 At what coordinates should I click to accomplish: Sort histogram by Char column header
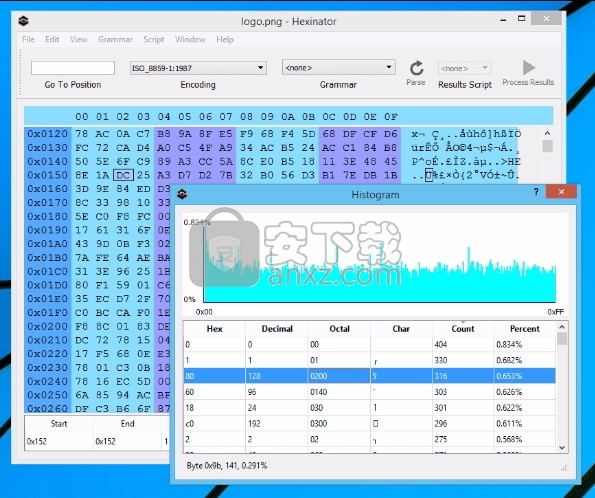(401, 329)
